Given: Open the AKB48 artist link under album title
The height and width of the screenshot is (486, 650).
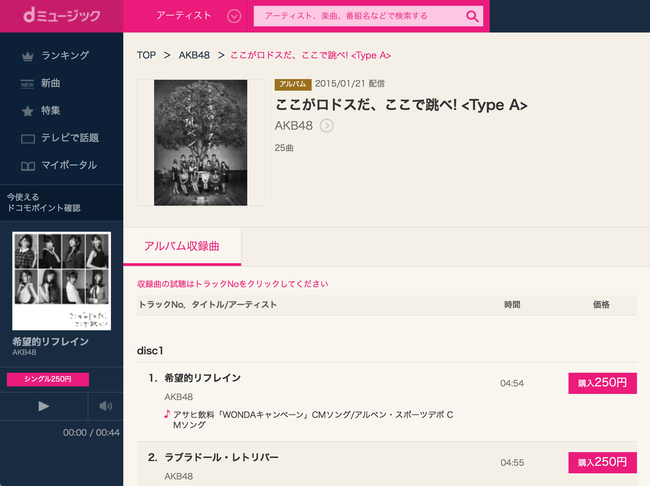Looking at the screenshot, I should pos(293,126).
